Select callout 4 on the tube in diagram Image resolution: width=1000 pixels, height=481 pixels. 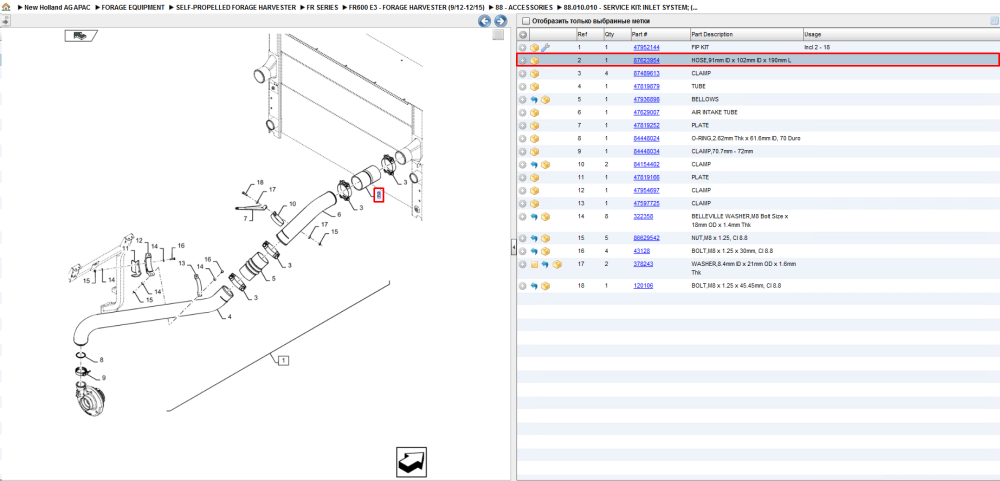(229, 317)
